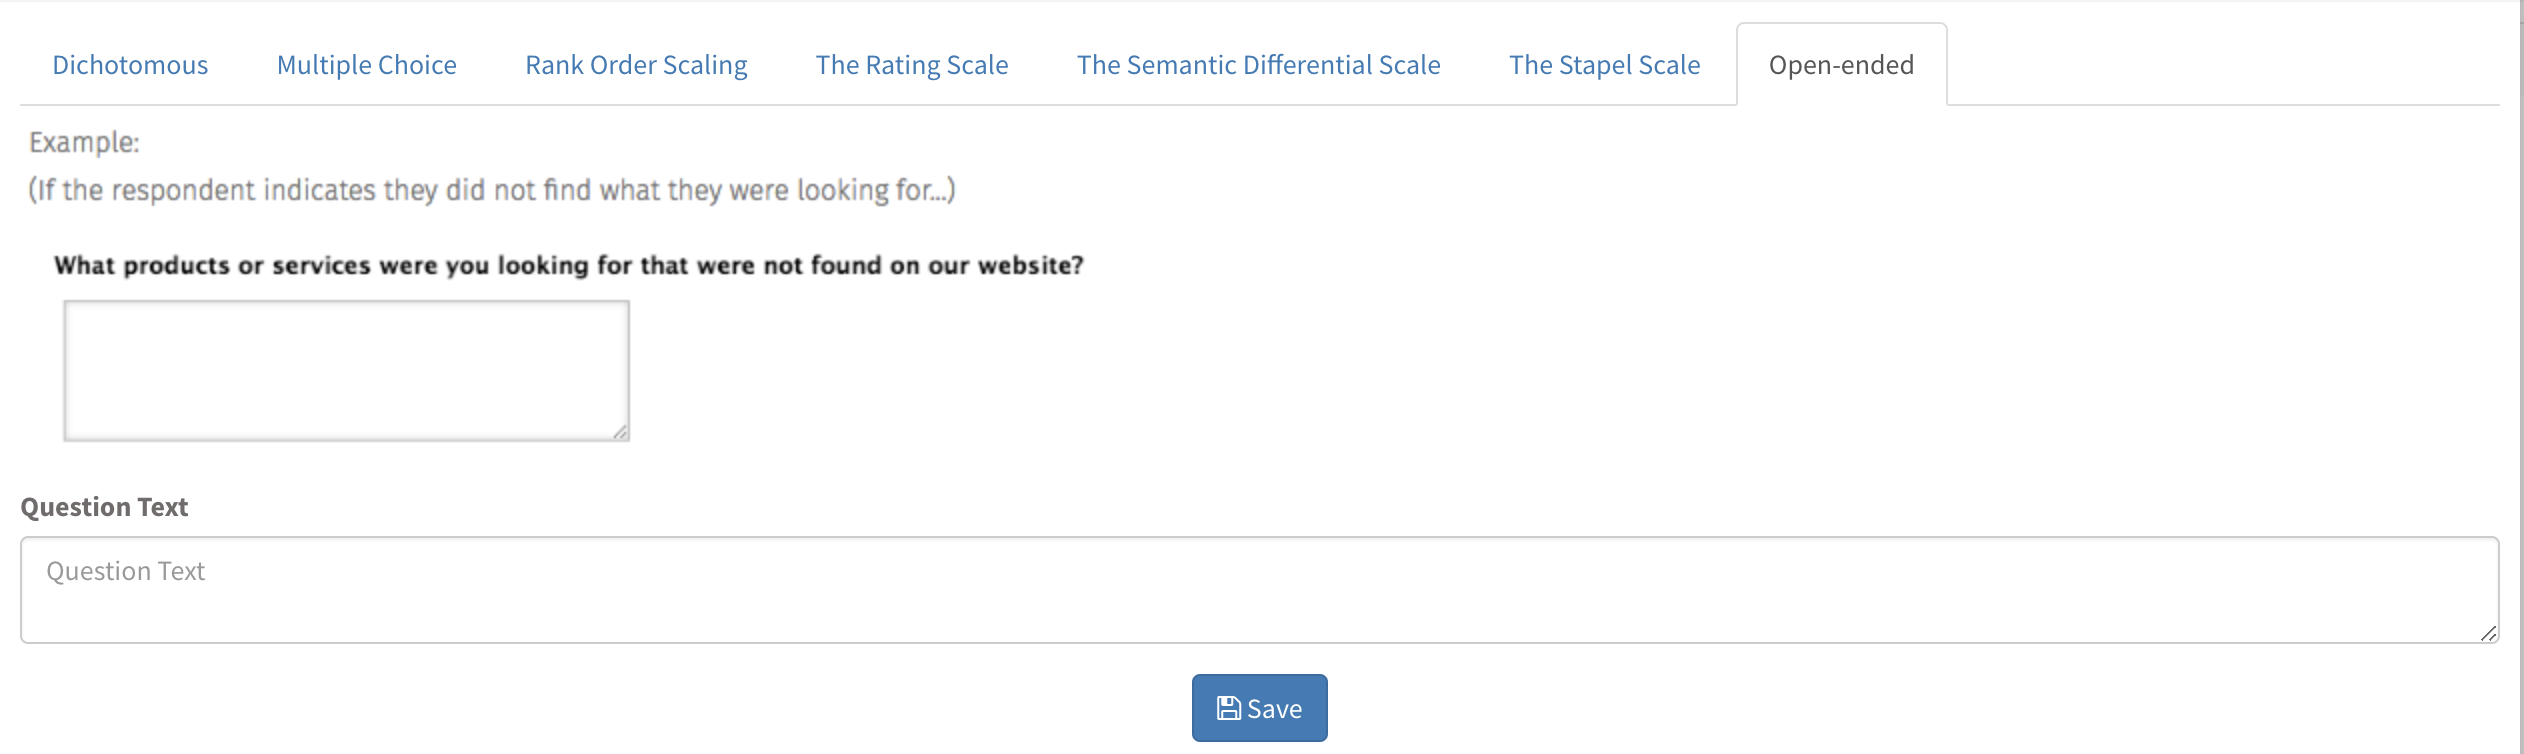Image resolution: width=2524 pixels, height=754 pixels.
Task: Focus the Question Text input area
Action: coord(1260,590)
